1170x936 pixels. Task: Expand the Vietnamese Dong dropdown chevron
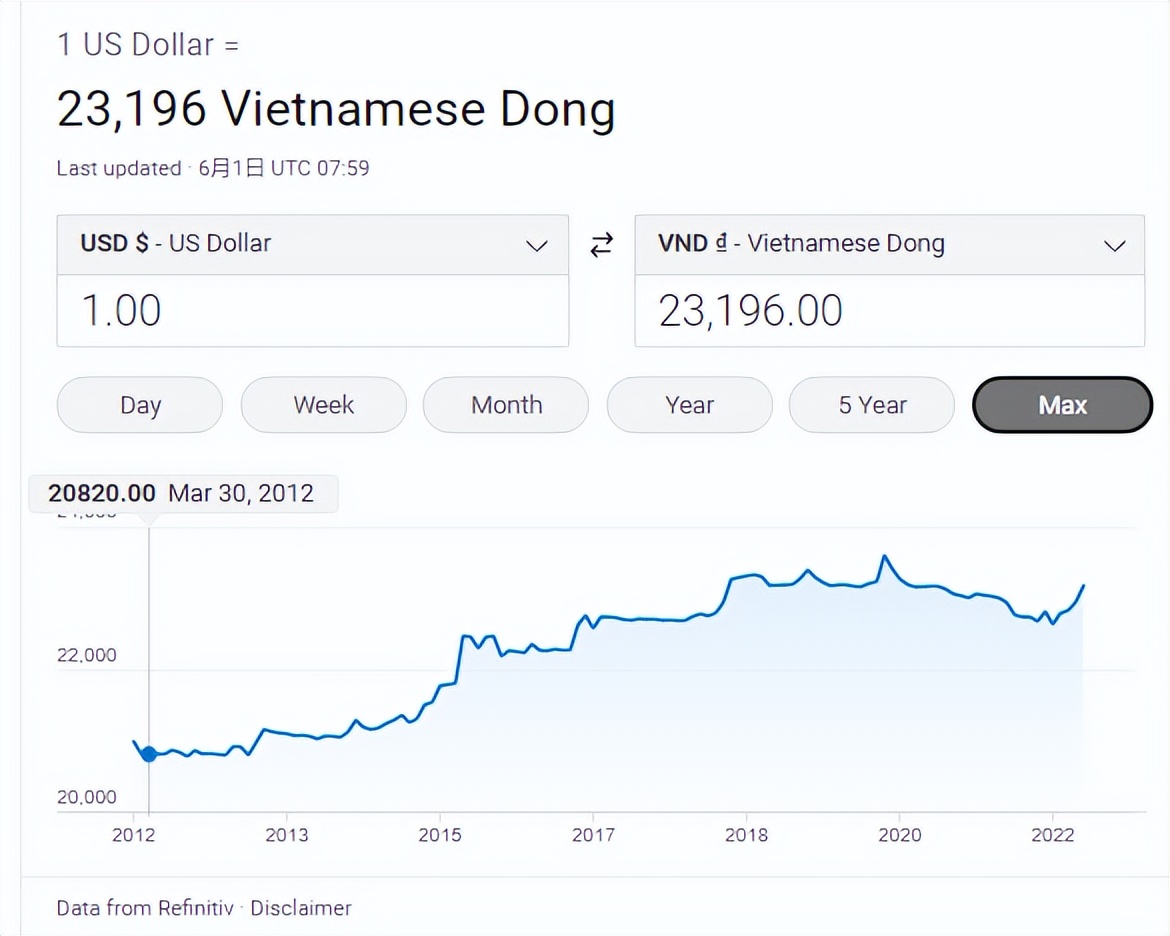click(1114, 246)
